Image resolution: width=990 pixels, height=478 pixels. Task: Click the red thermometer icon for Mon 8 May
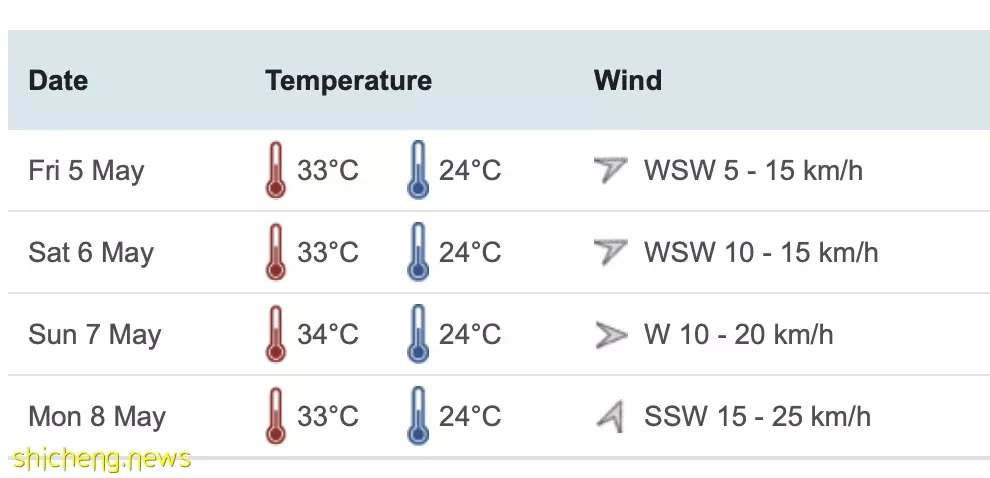coord(275,416)
